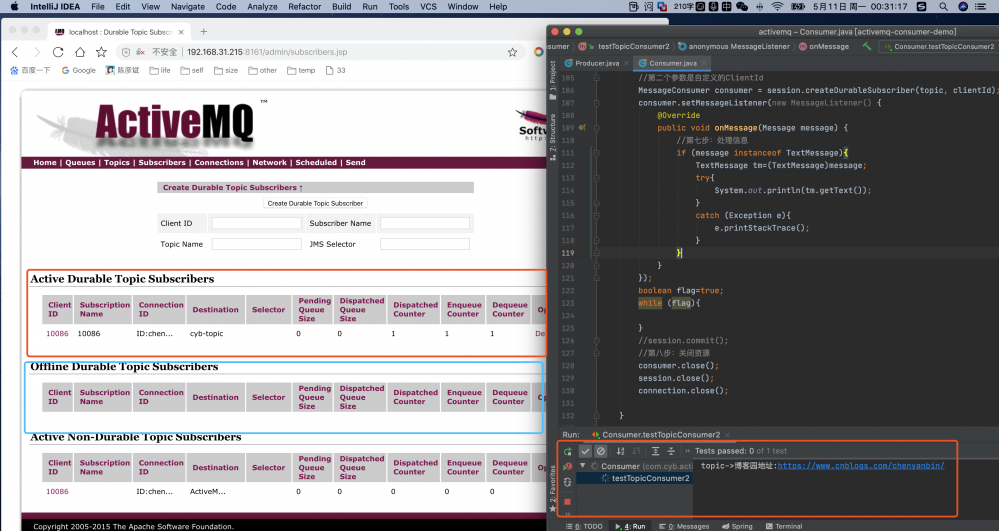The height and width of the screenshot is (531, 999).
Task: Focus the Topic Name input field
Action: (x=257, y=244)
